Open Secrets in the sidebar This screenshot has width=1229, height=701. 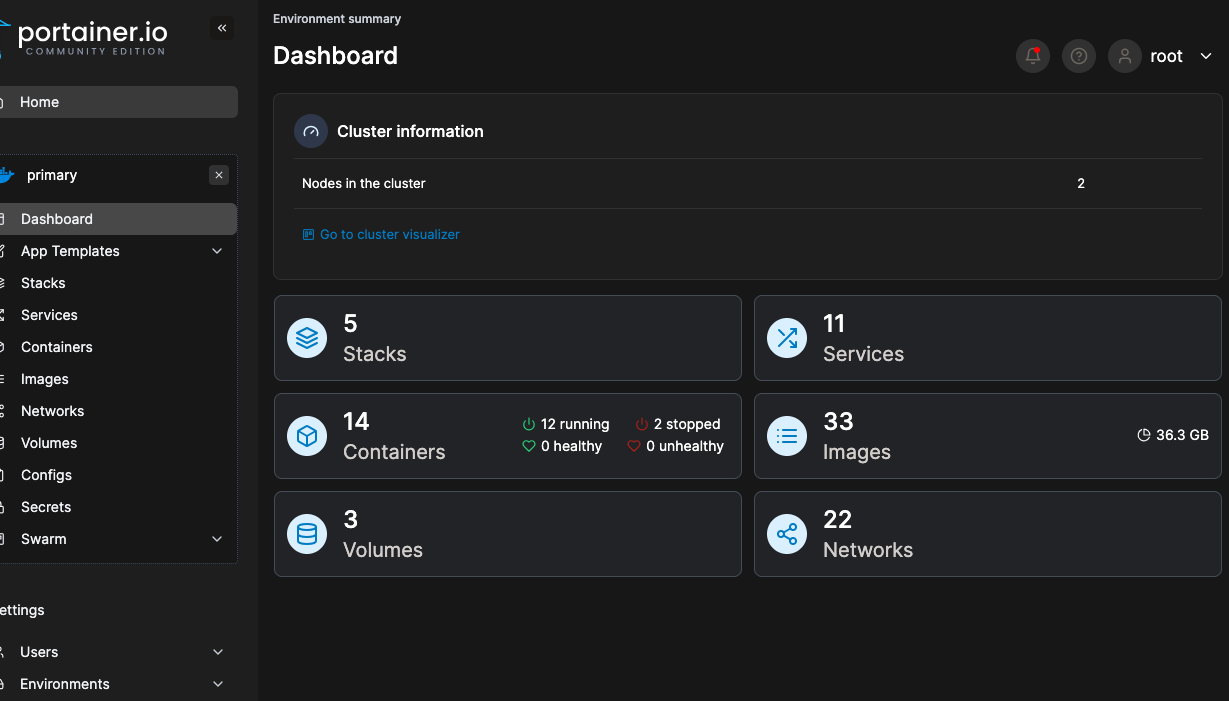click(46, 507)
